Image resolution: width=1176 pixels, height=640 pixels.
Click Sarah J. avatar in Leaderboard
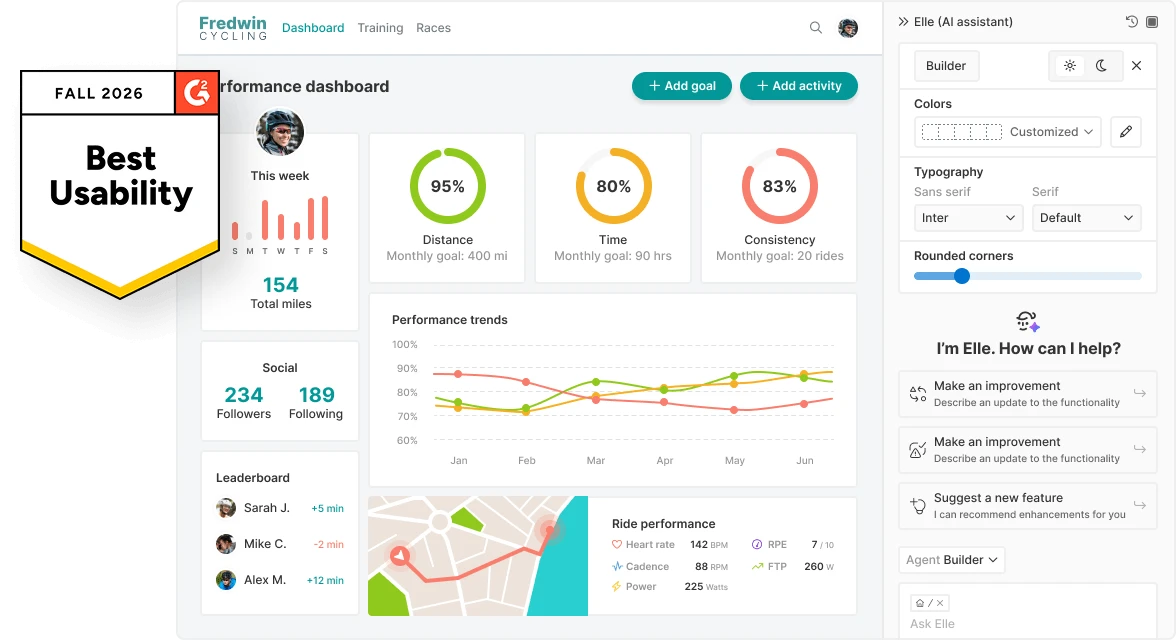tap(226, 508)
